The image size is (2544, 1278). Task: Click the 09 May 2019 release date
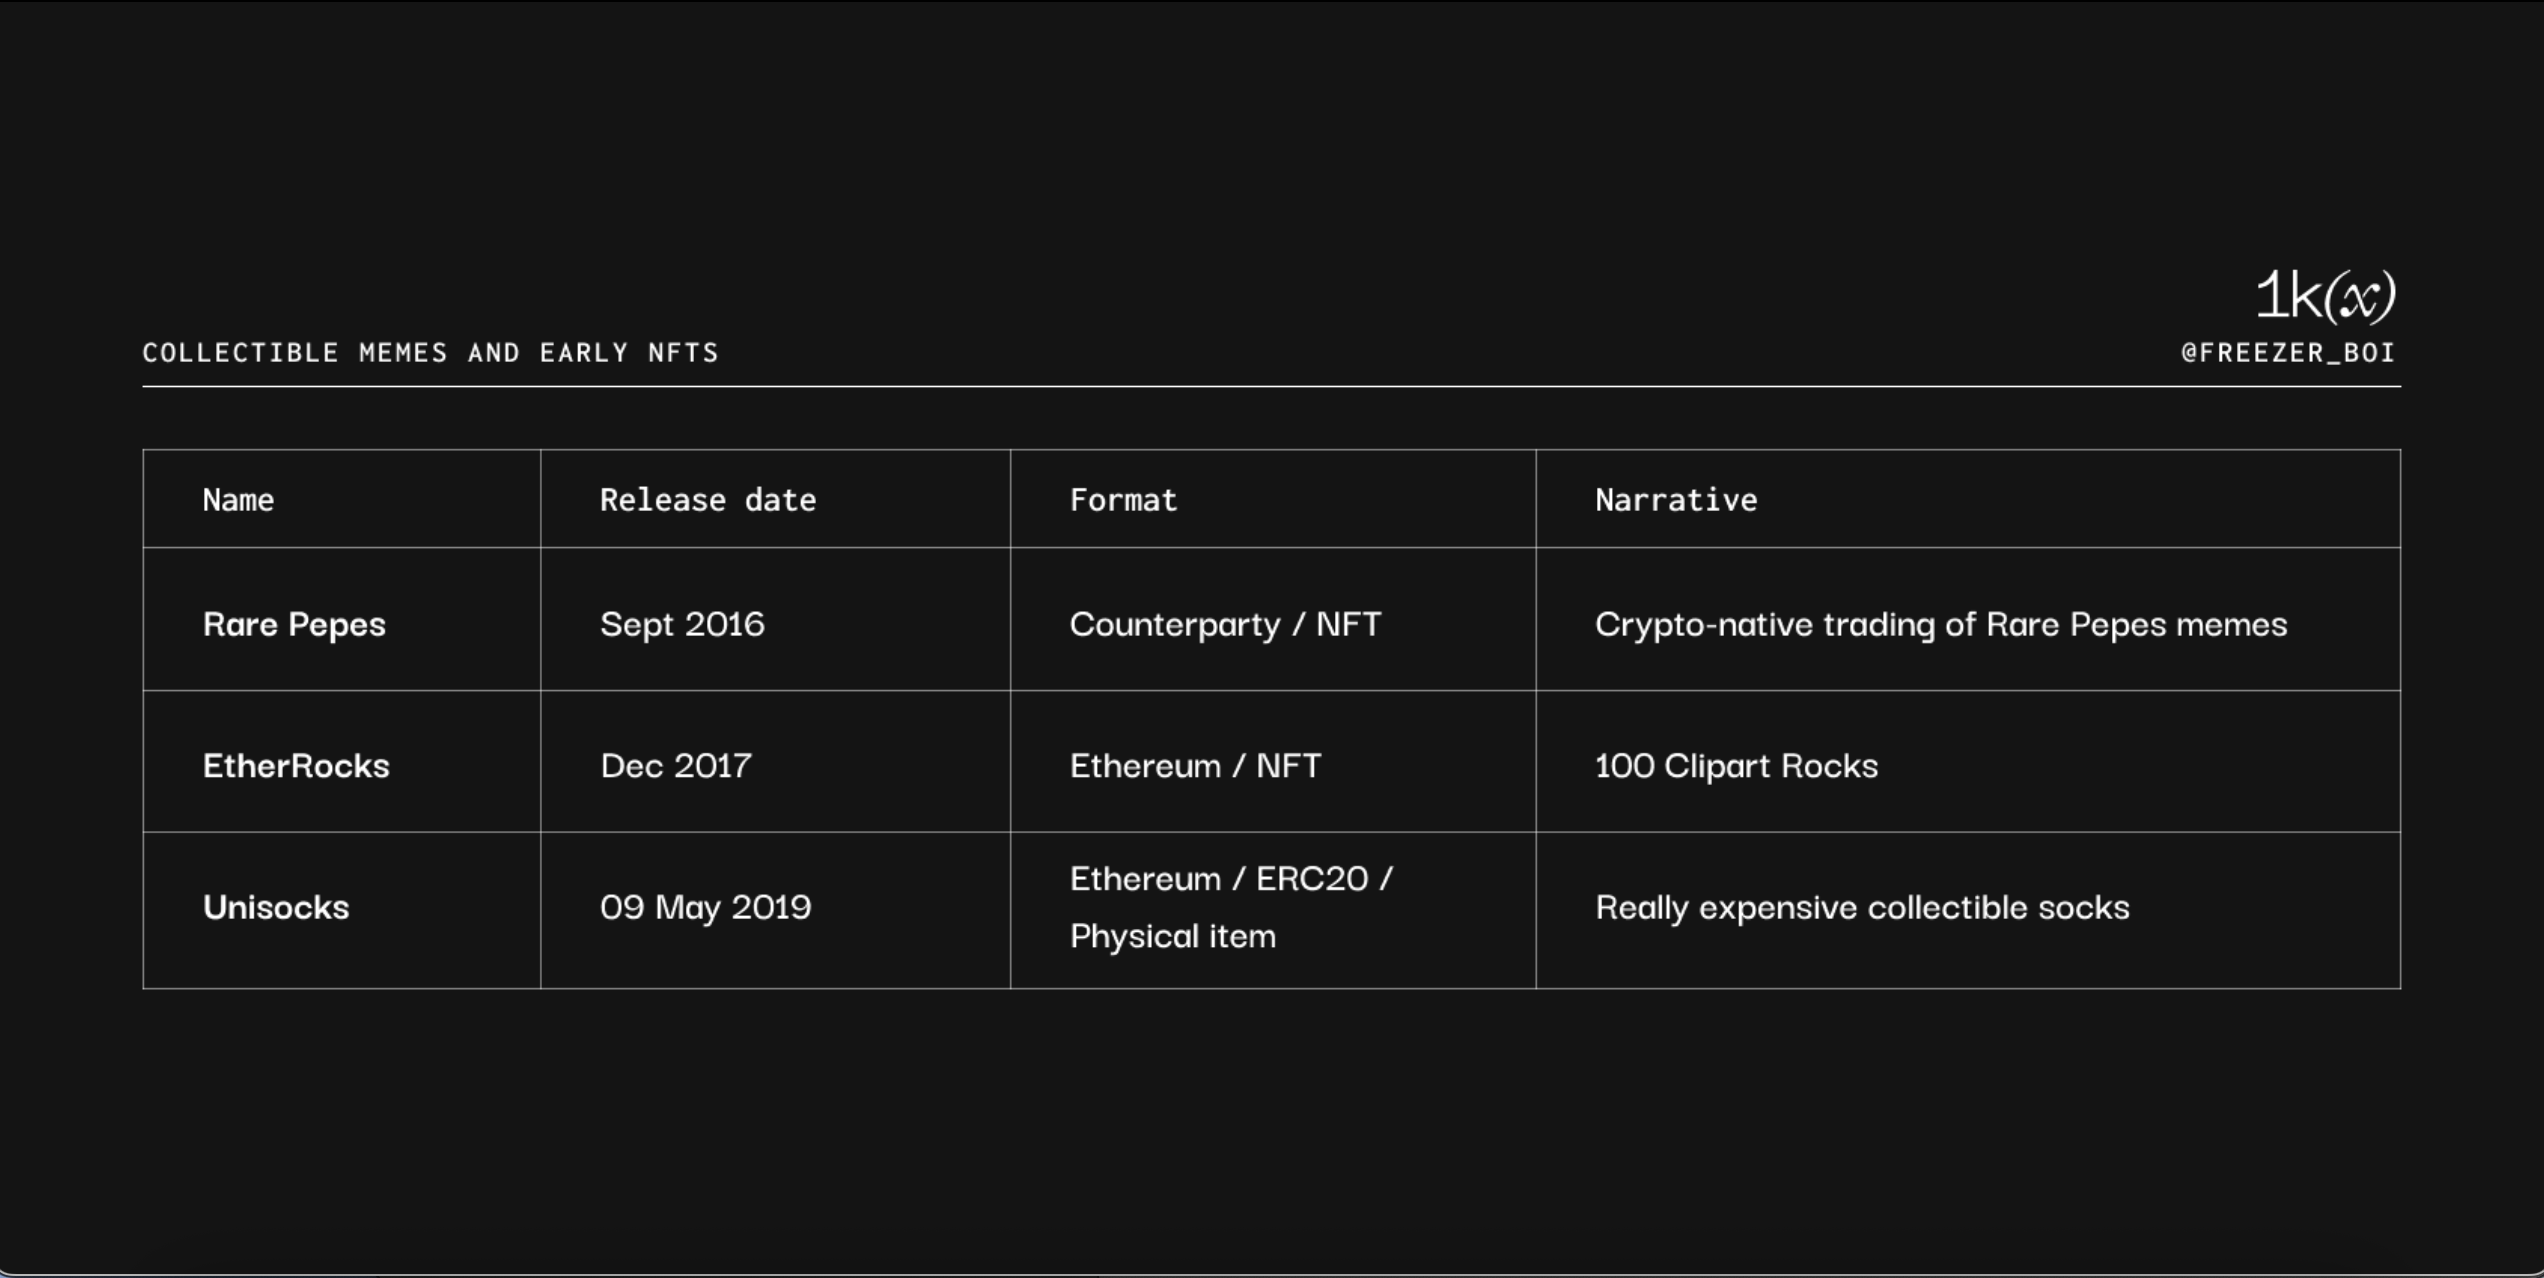pyautogui.click(x=705, y=907)
